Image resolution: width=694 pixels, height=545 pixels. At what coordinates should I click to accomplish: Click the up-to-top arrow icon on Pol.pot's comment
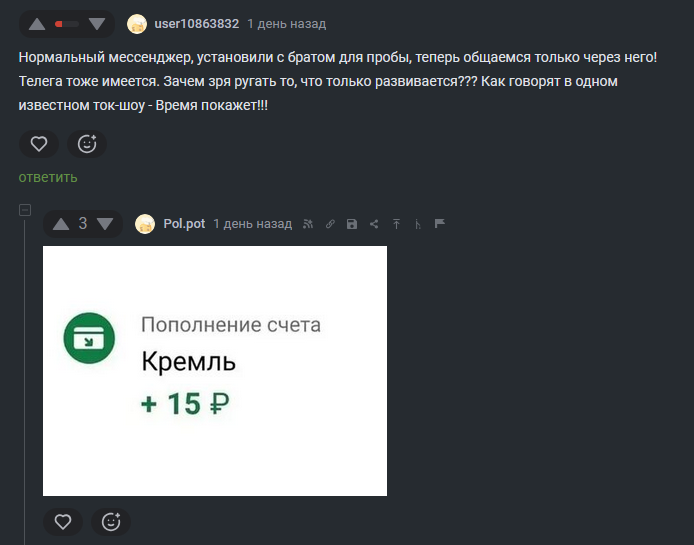(396, 224)
